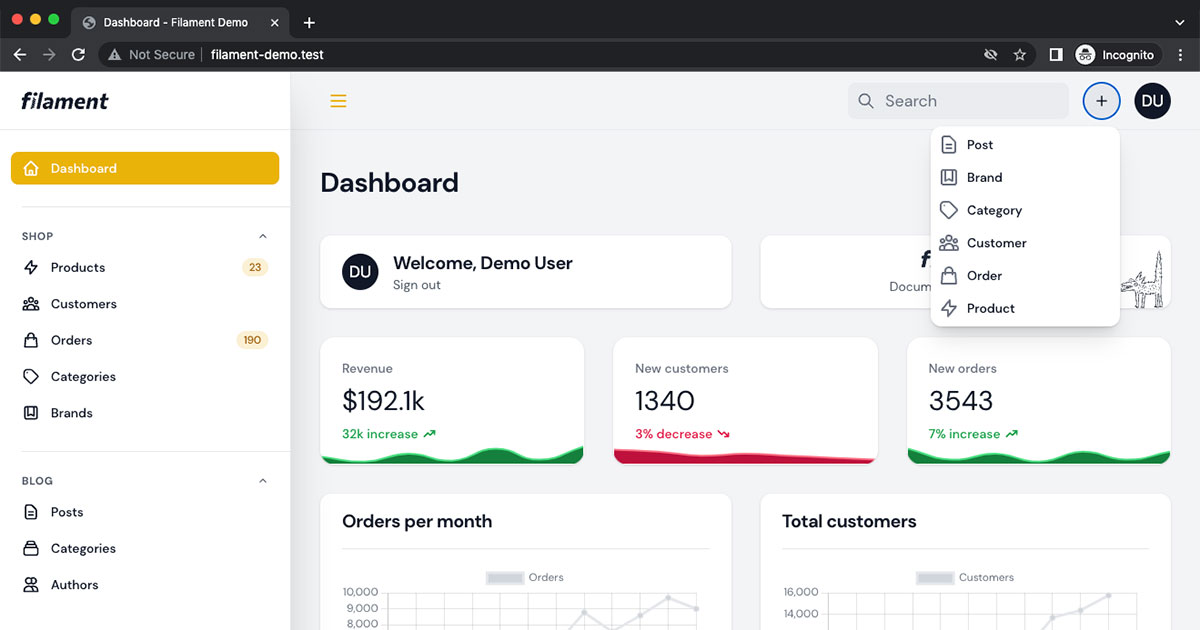Go to Customers in the sidebar
This screenshot has width=1200, height=630.
145,304
